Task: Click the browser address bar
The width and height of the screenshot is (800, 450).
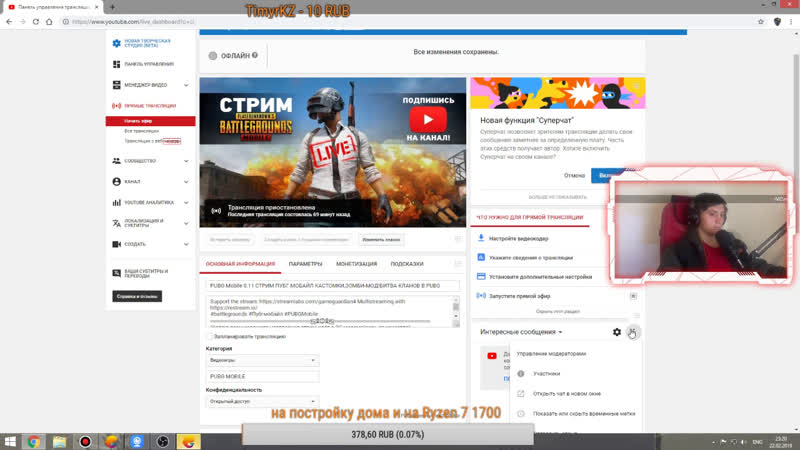Action: pos(408,21)
